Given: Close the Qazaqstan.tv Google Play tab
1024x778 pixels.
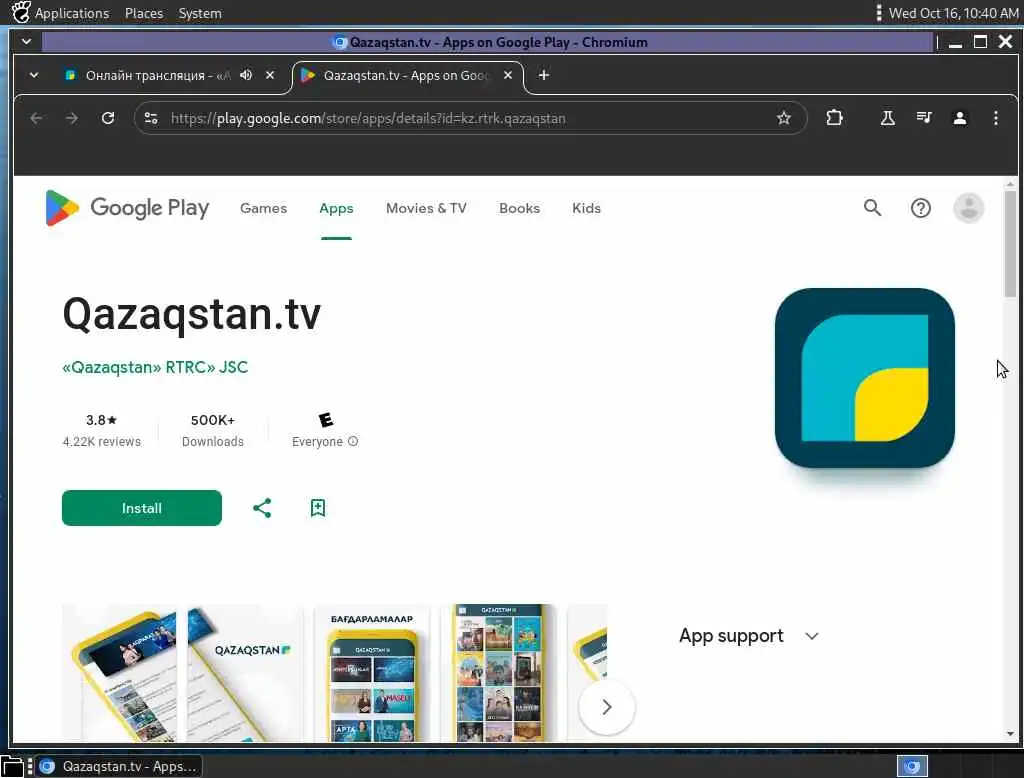Looking at the screenshot, I should coord(507,75).
